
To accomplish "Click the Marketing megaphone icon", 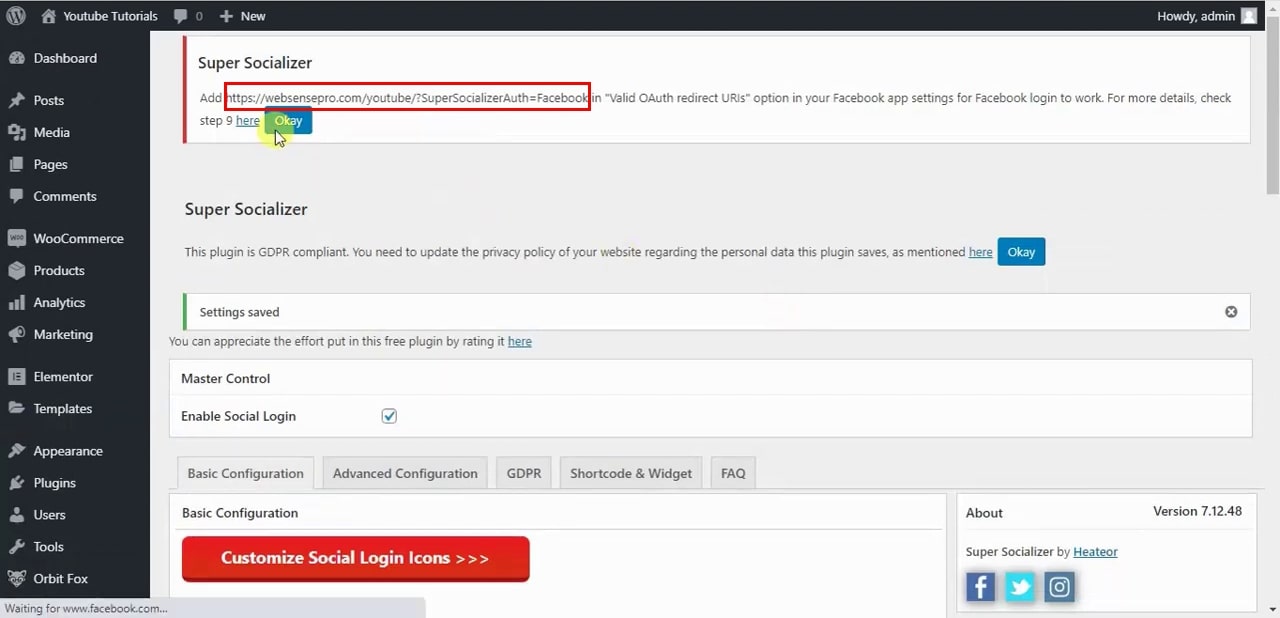I will coord(16,334).
